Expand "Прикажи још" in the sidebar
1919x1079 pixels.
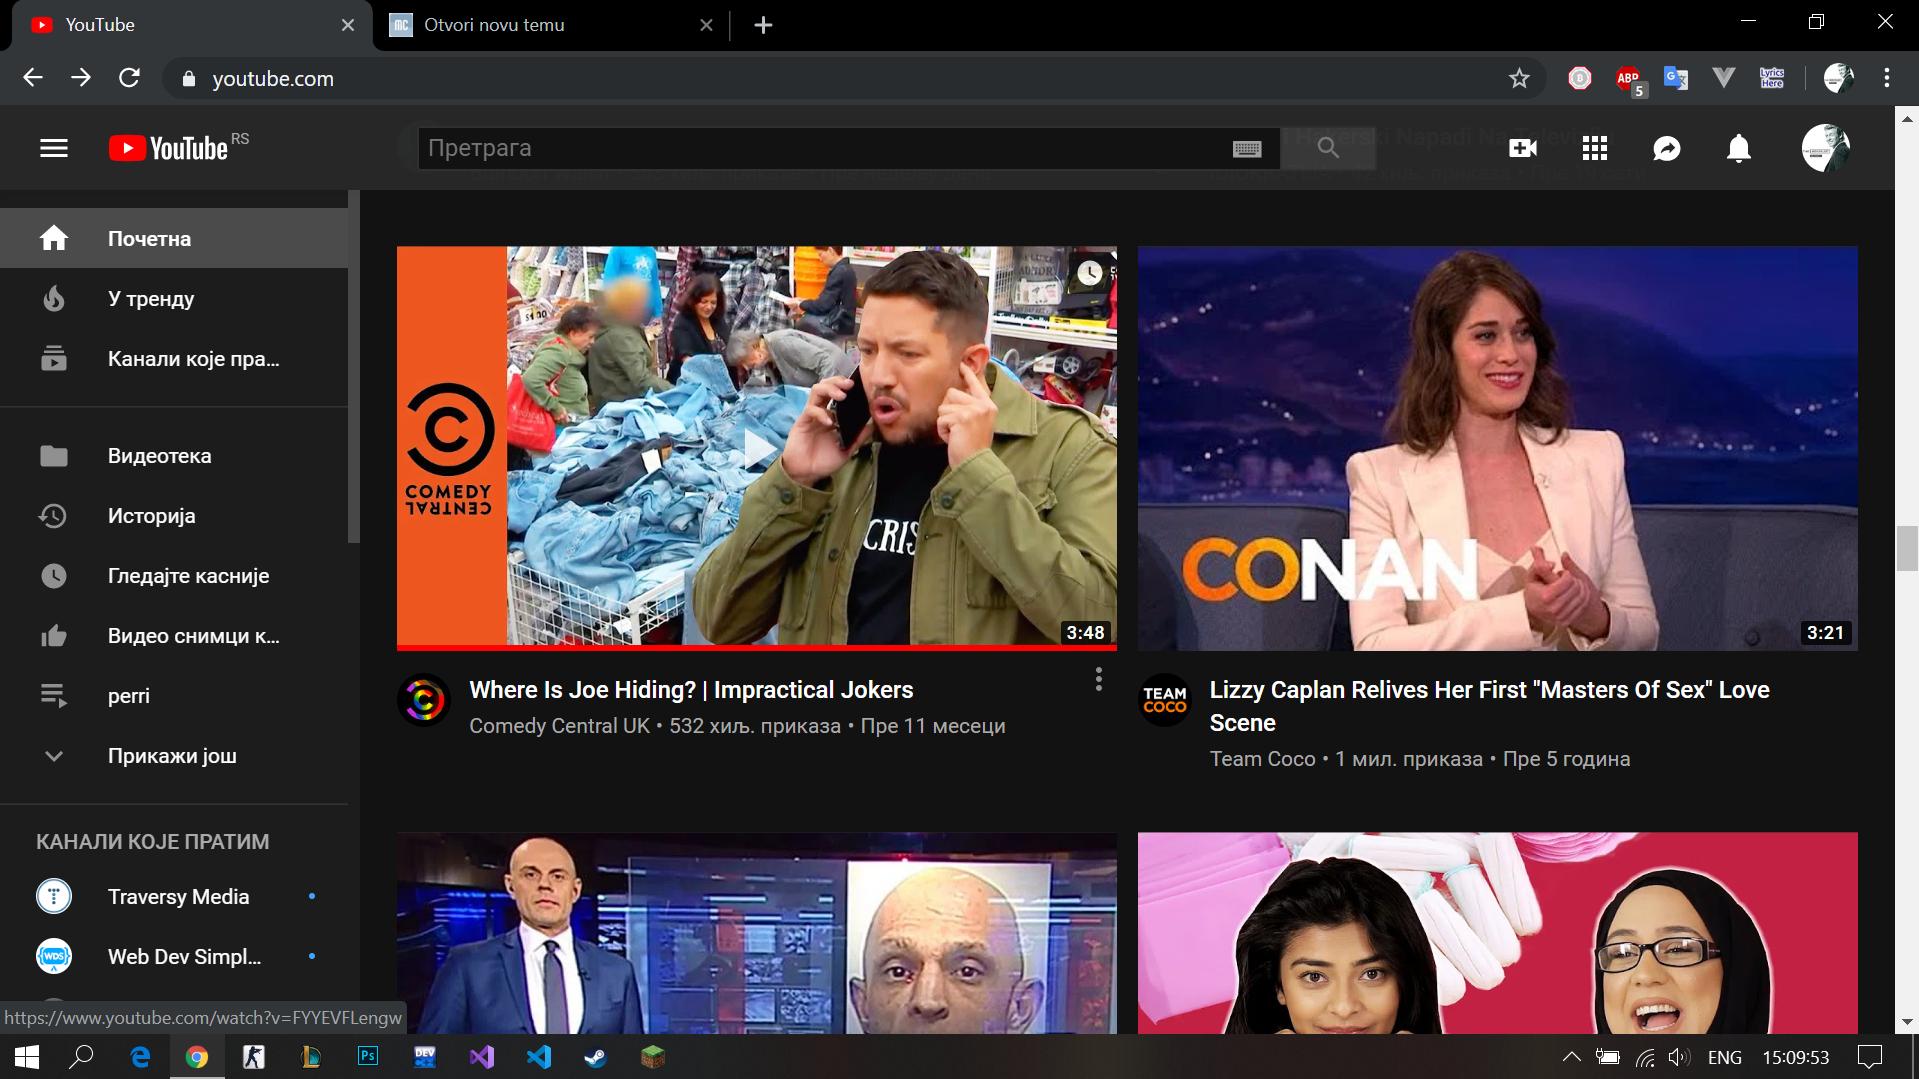(172, 756)
